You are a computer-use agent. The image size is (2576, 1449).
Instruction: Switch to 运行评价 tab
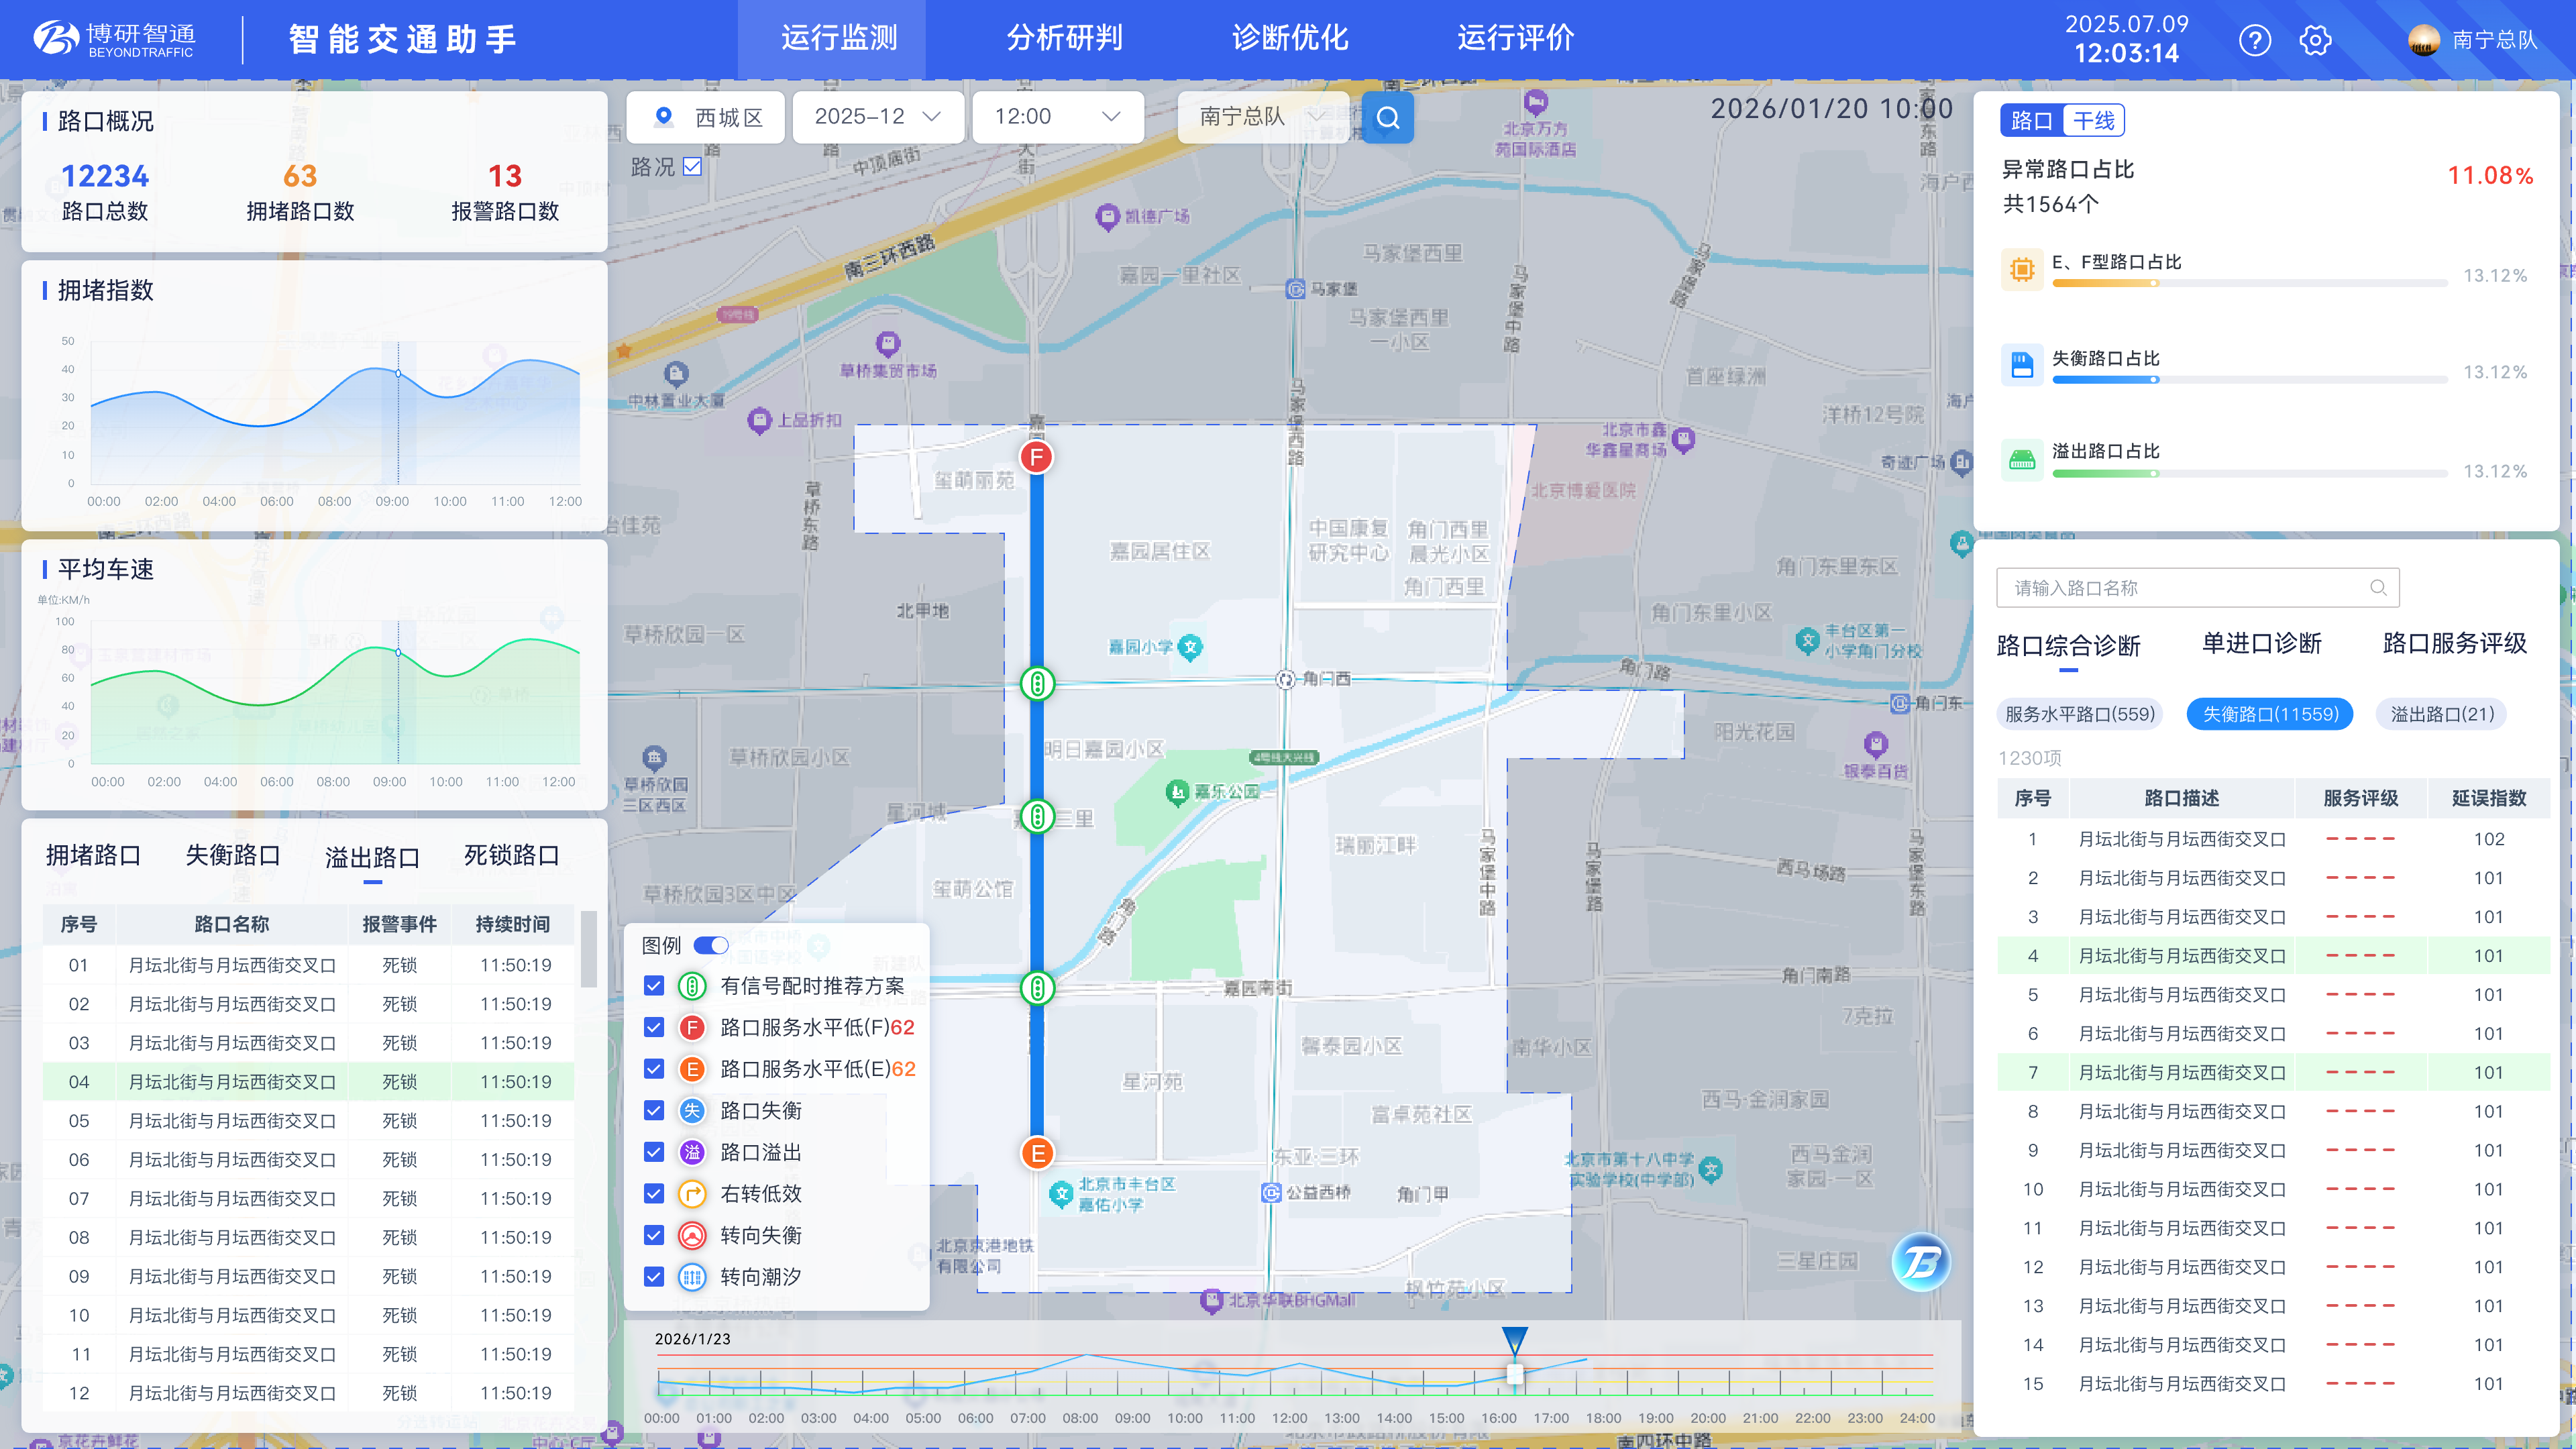pos(1515,38)
